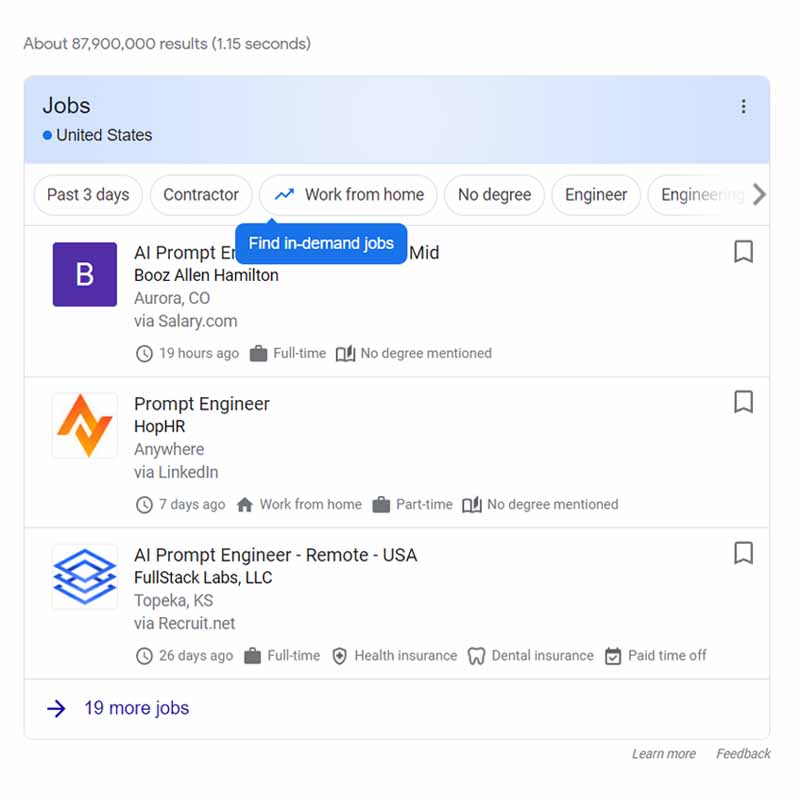Expand the list via 19 more jobs
Viewport: 800px width, 800px height.
pos(136,708)
